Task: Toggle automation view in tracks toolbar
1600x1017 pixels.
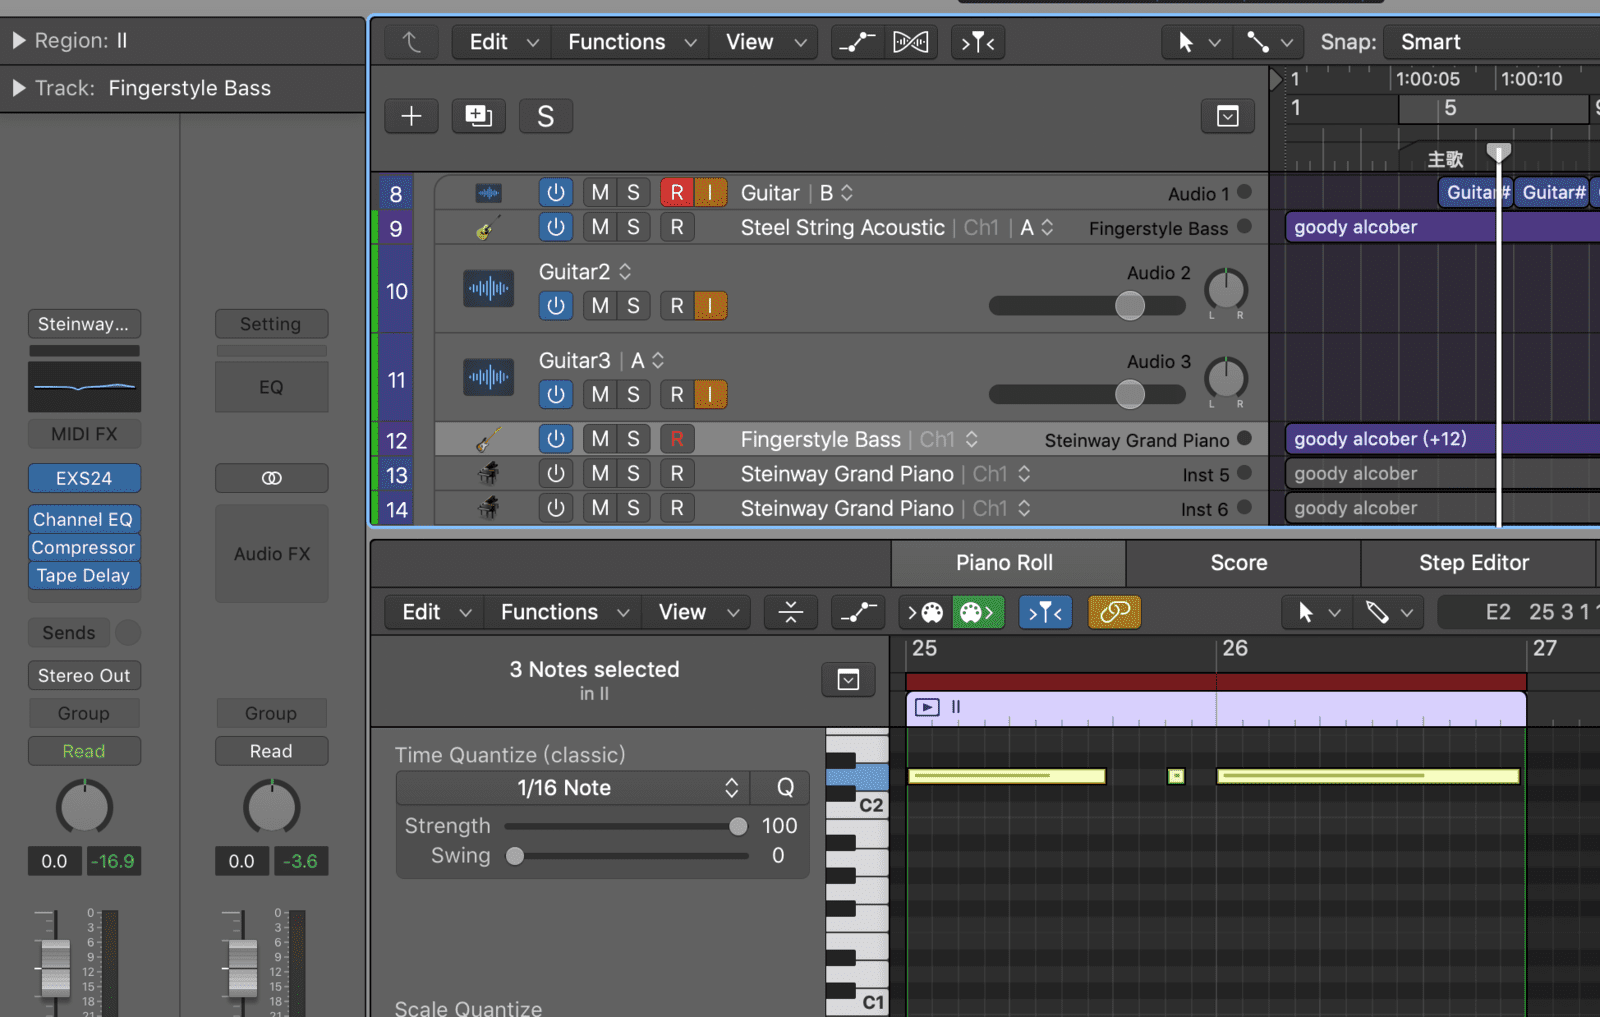Action: point(857,42)
